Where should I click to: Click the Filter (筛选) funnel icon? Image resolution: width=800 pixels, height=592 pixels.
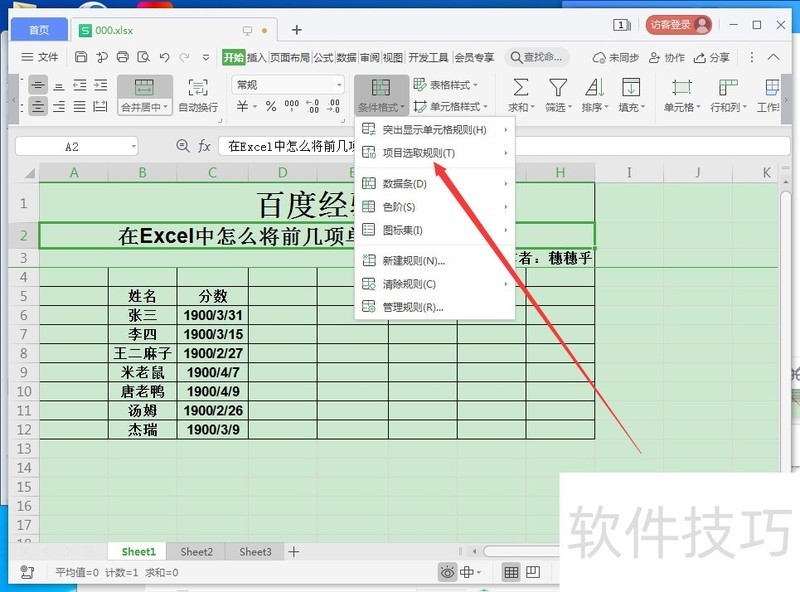558,87
